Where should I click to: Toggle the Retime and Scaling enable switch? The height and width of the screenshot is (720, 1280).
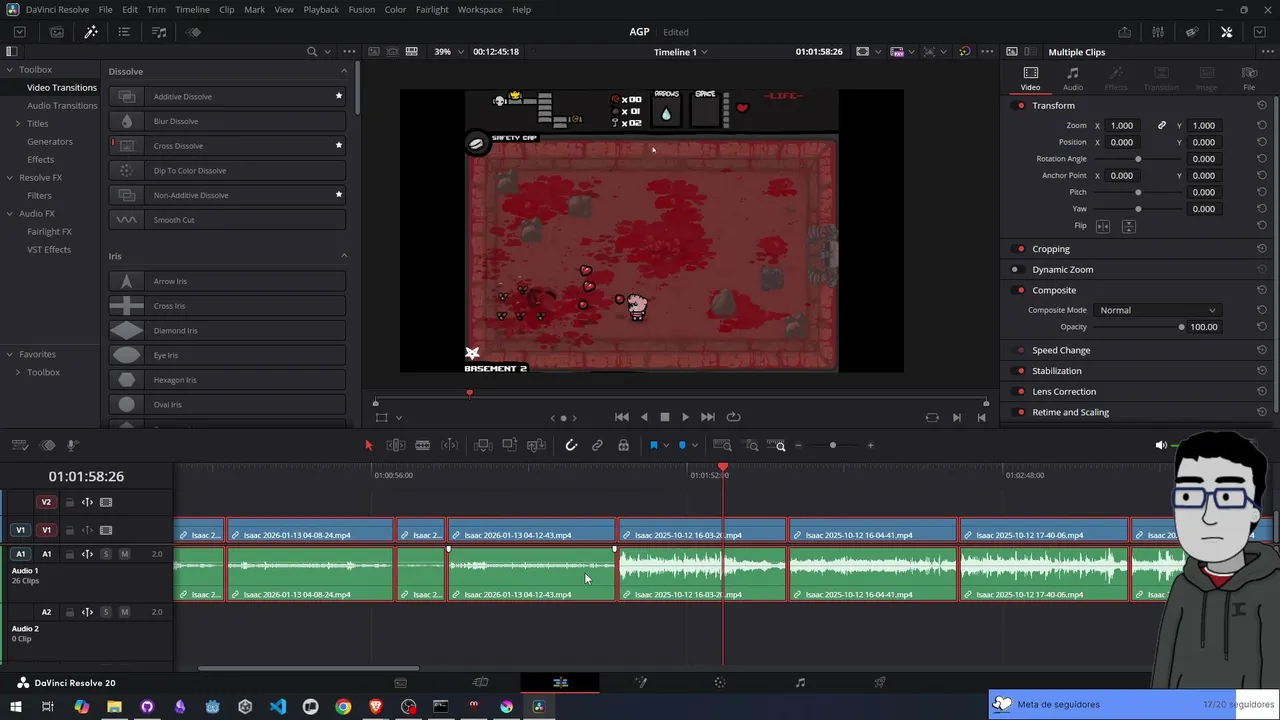pos(1020,412)
